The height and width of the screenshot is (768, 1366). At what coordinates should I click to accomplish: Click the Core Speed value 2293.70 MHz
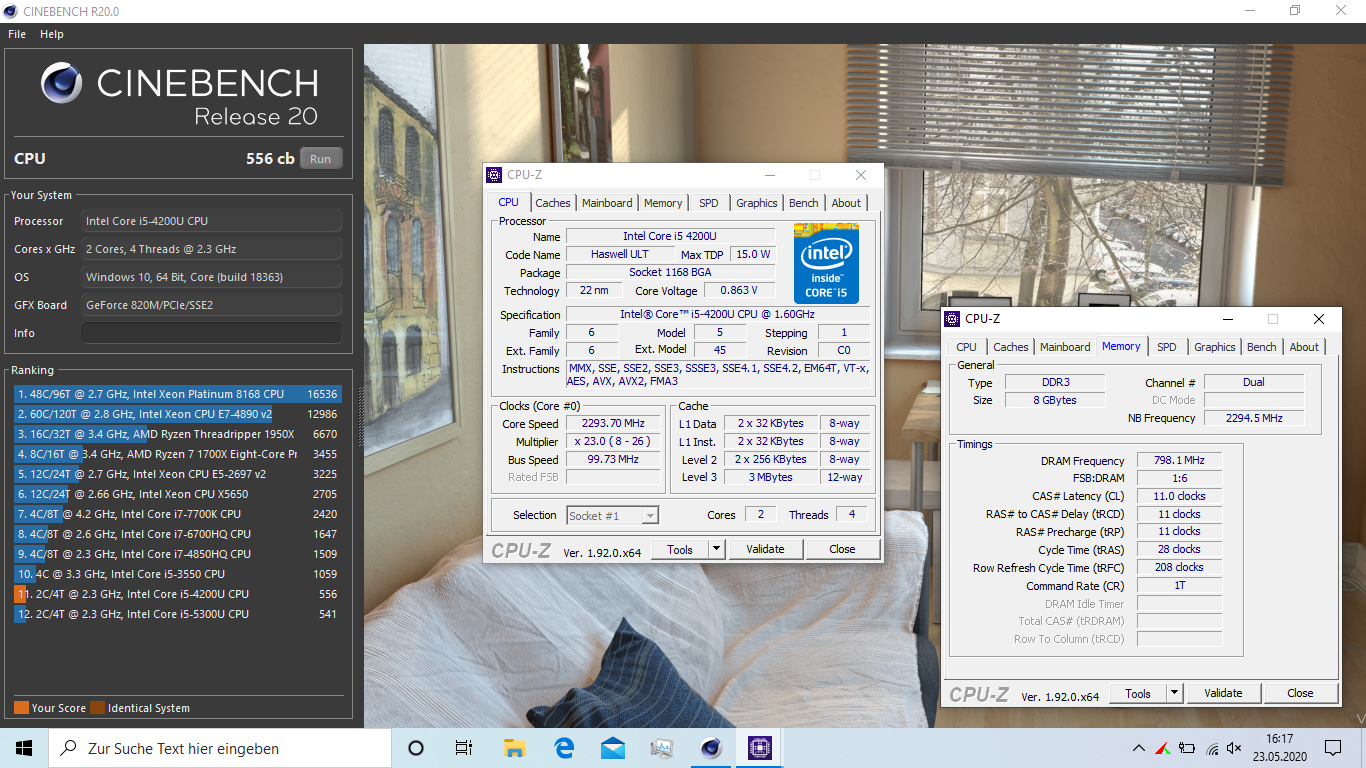pyautogui.click(x=613, y=423)
